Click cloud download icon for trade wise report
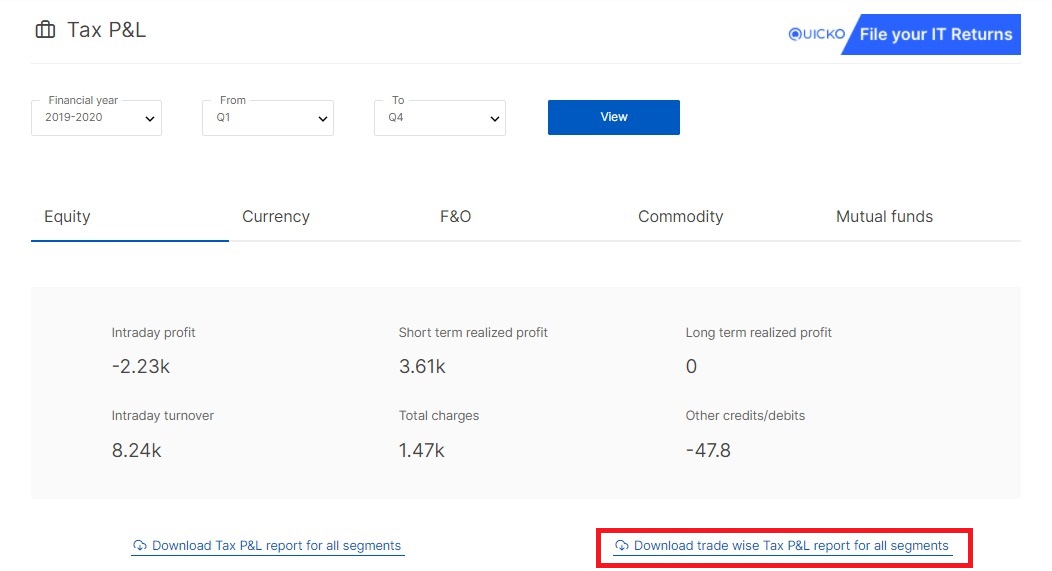The image size is (1052, 571). coord(622,546)
